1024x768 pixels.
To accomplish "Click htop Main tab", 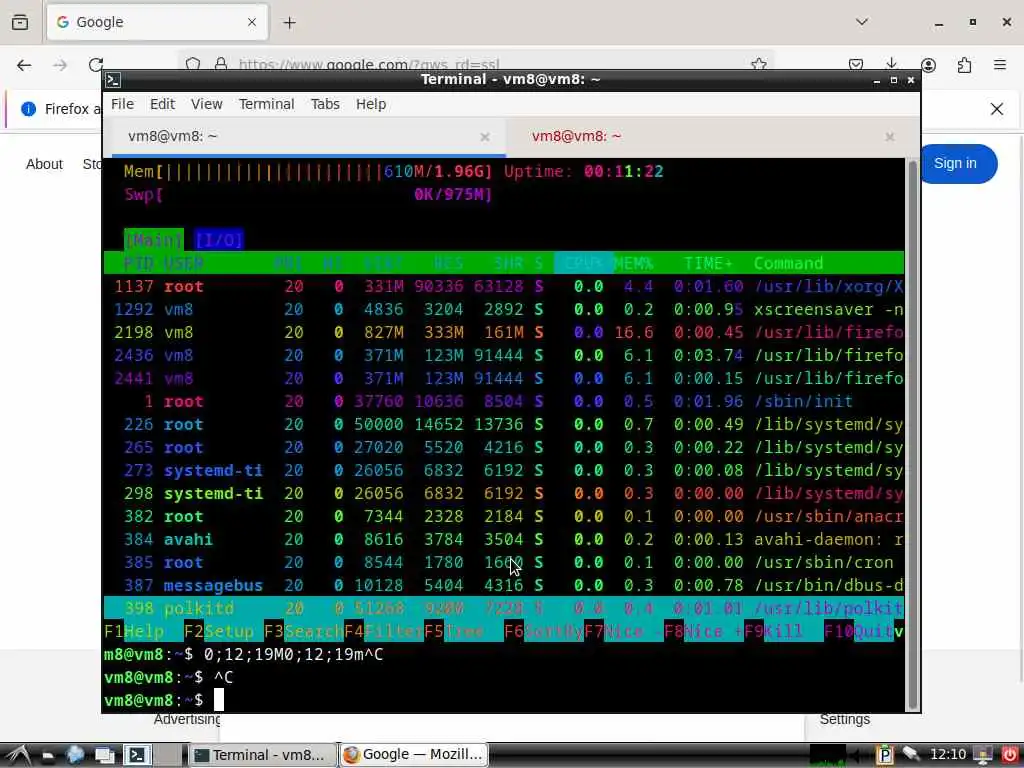I will 153,240.
